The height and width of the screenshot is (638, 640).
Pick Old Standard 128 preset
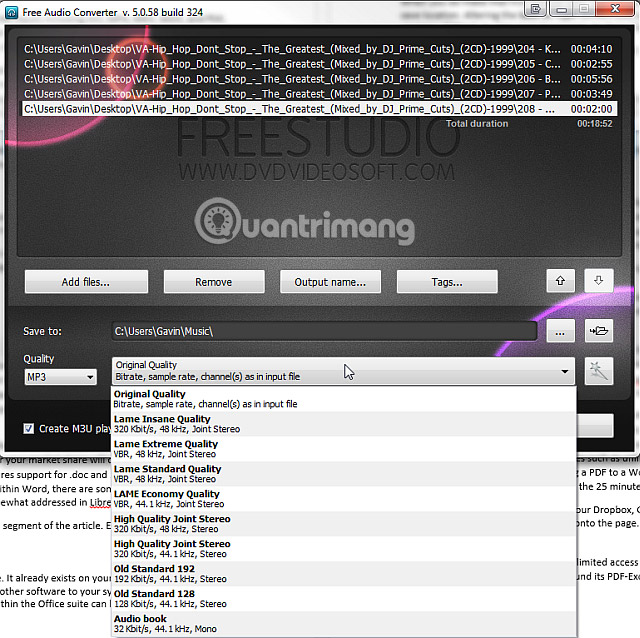344,598
